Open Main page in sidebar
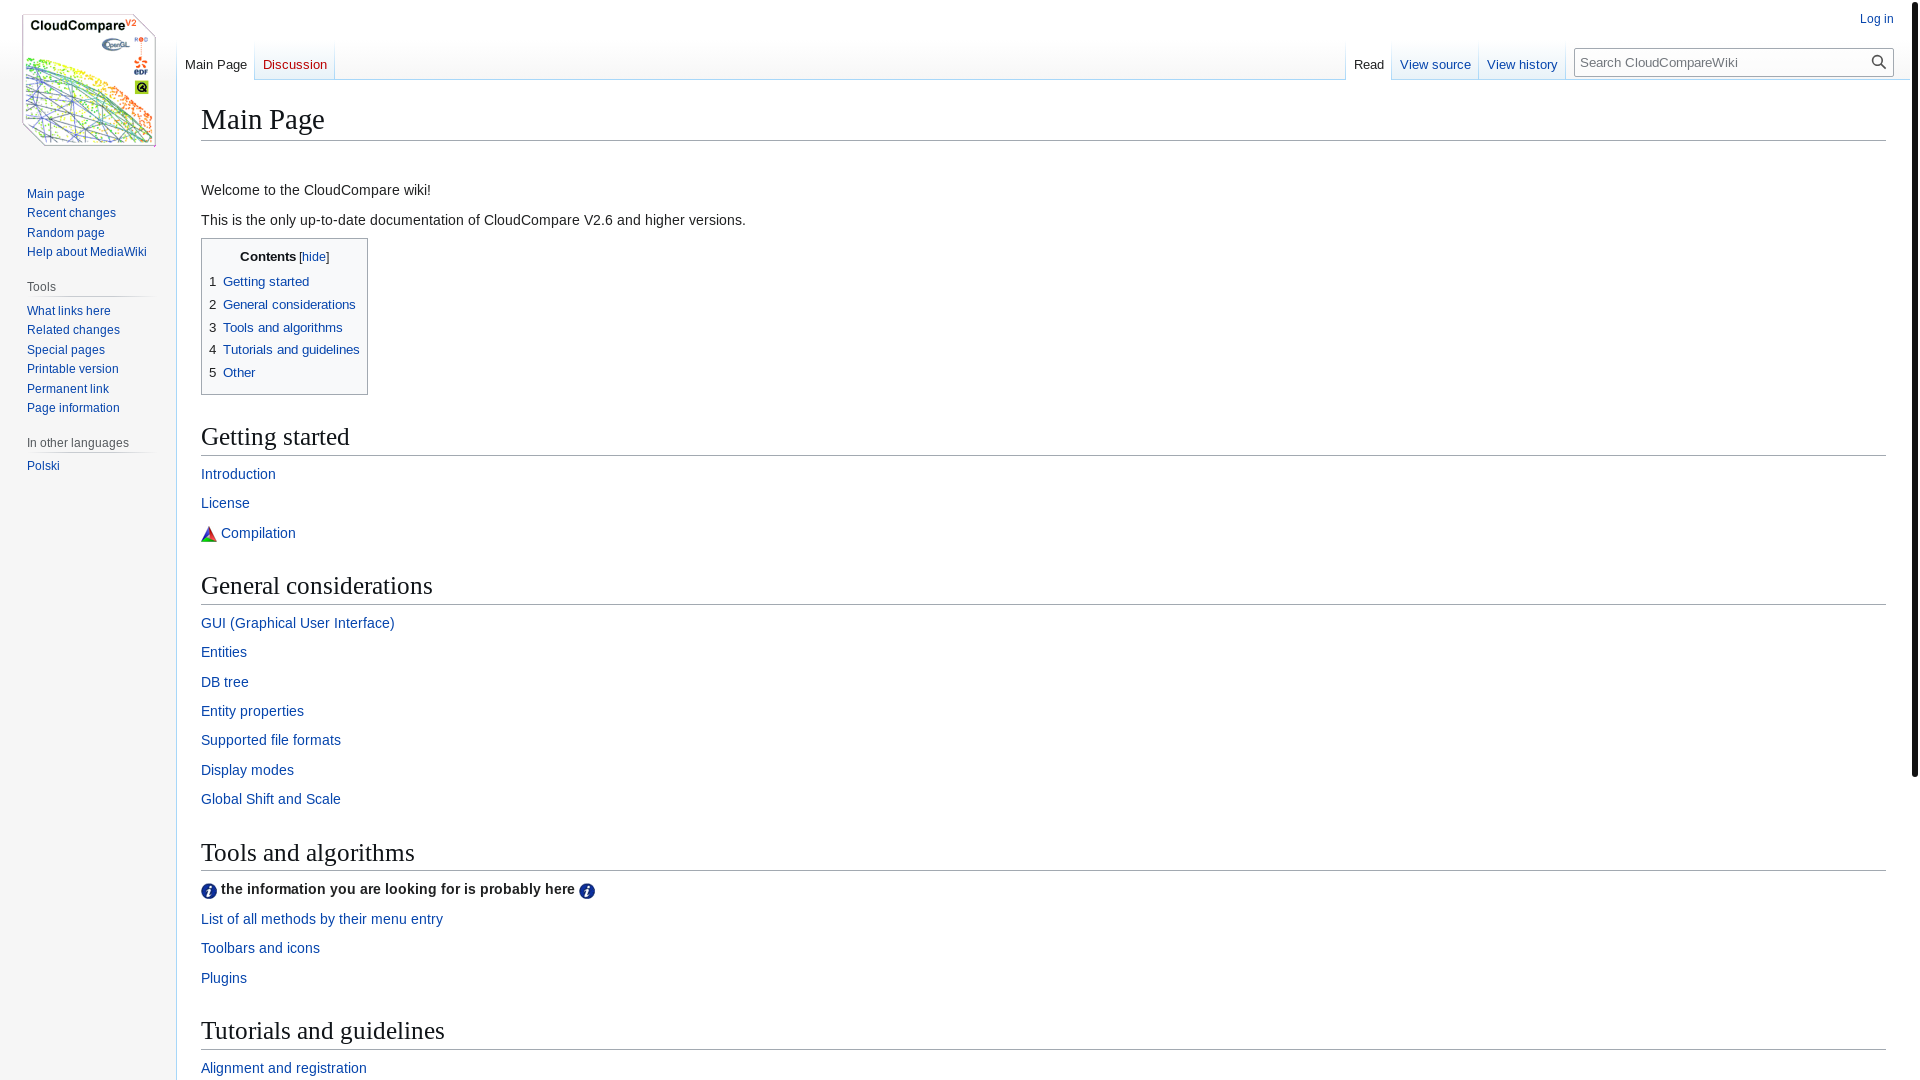 click(56, 194)
